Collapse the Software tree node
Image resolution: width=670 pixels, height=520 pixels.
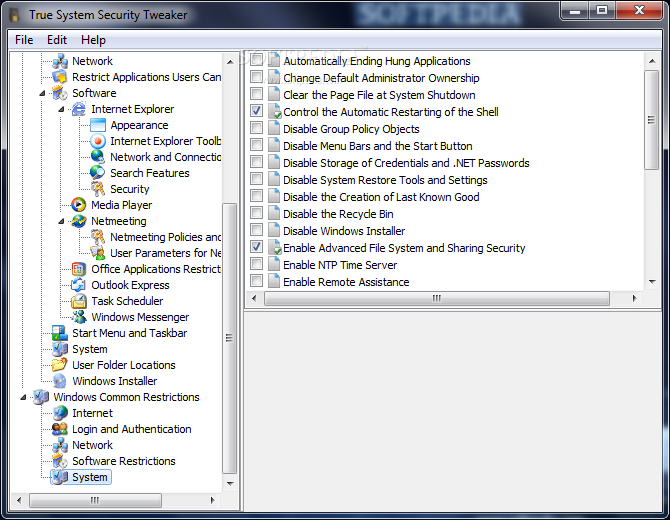click(x=42, y=93)
